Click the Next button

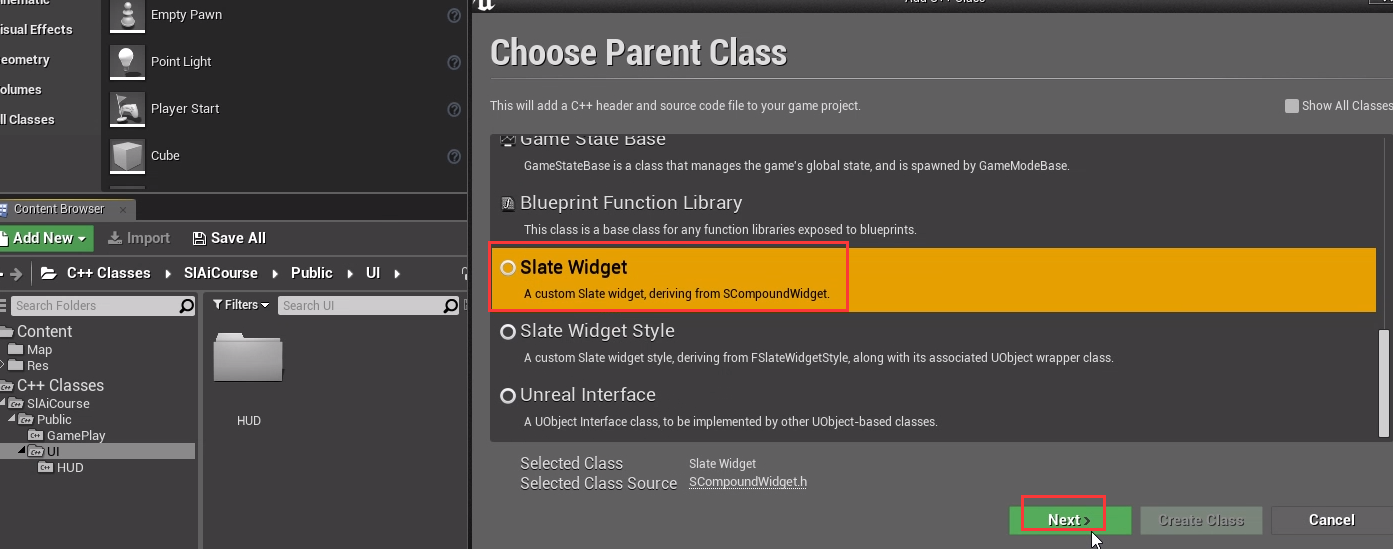(1070, 520)
